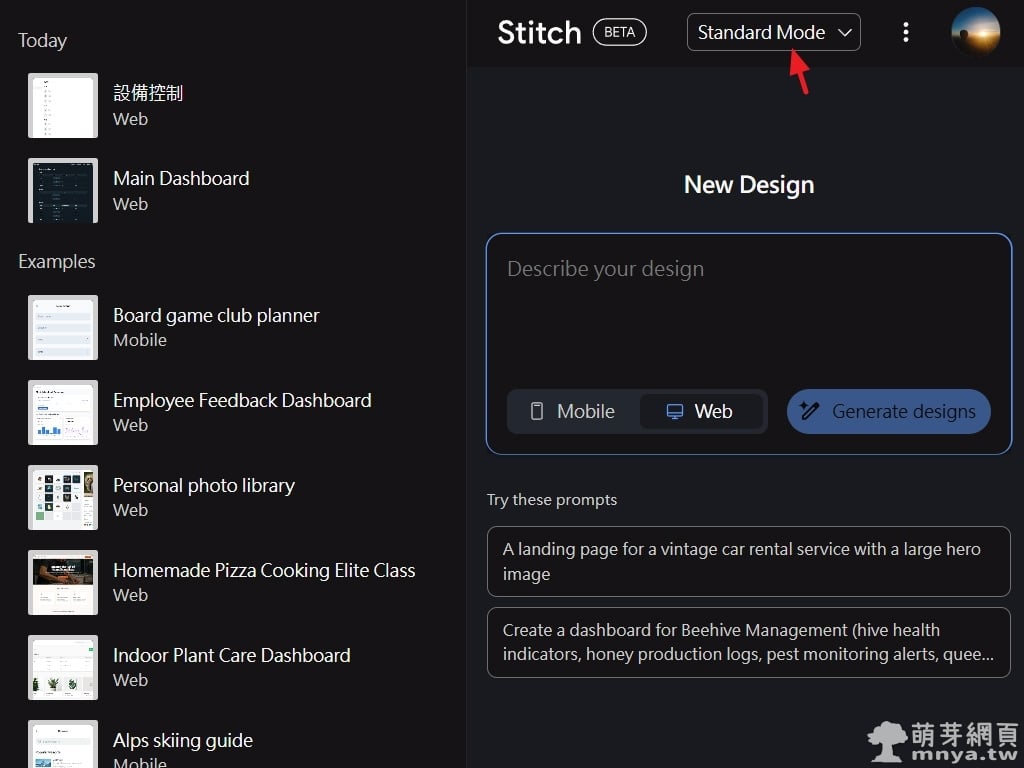This screenshot has height=768, width=1024.
Task: Click the monitor icon in Web option
Action: pyautogui.click(x=675, y=411)
